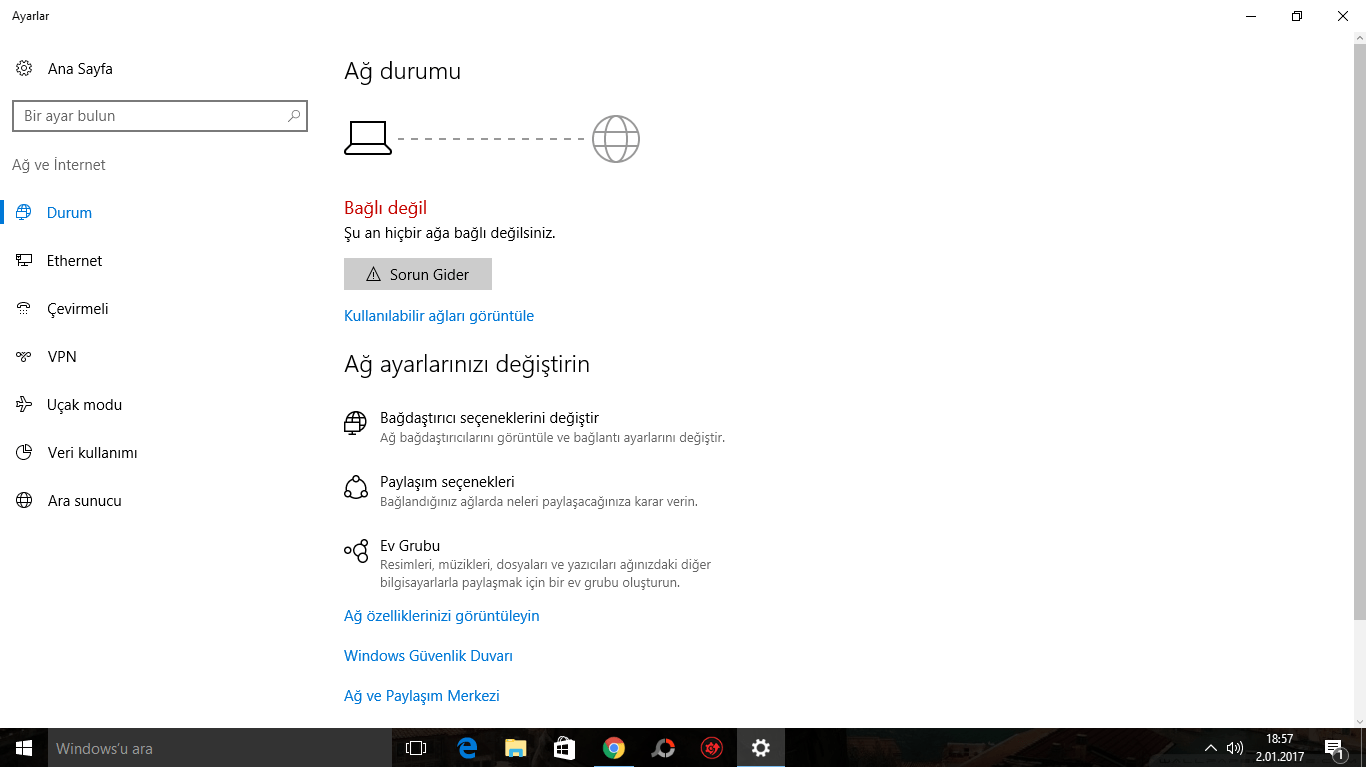This screenshot has width=1371, height=767.
Task: Open Ev Grubu (HomeGroup) settings
Action: [409, 545]
